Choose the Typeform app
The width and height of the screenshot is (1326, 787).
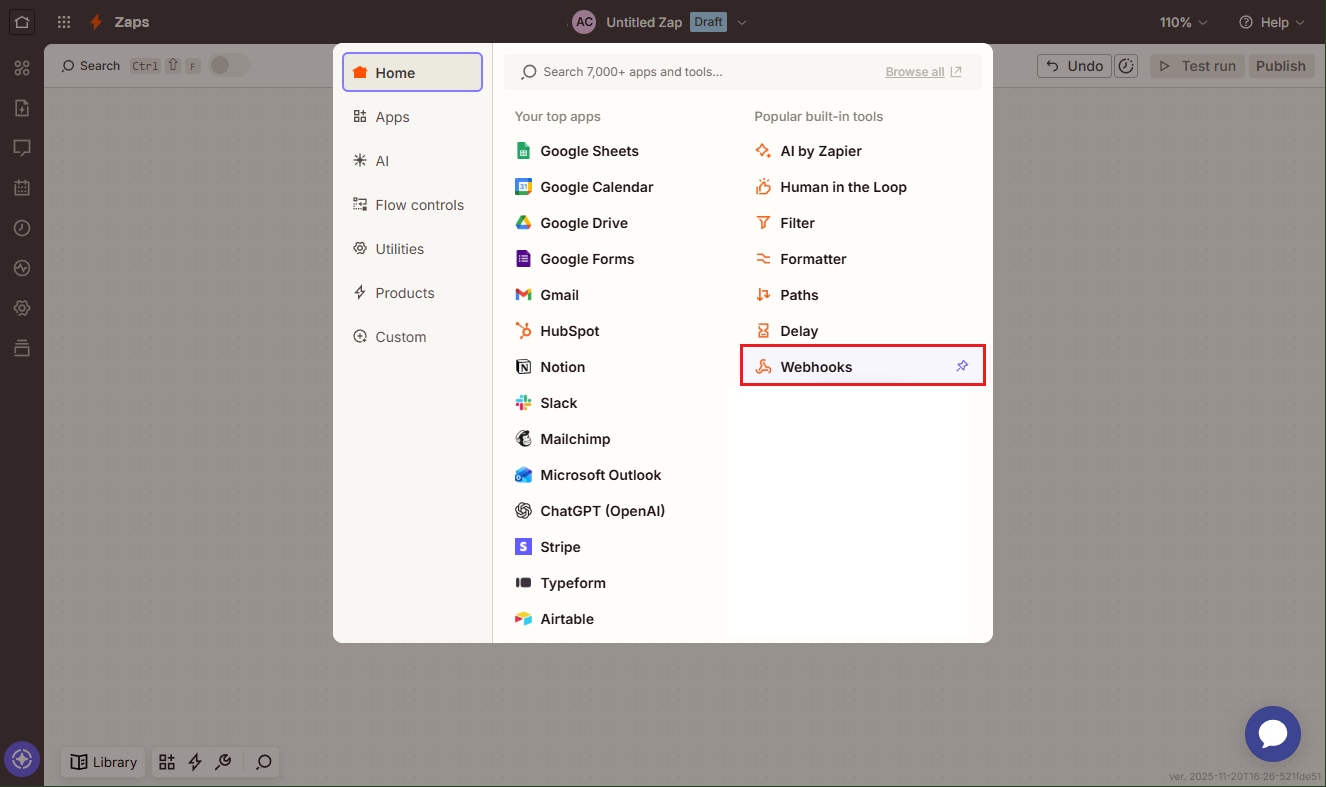(x=560, y=583)
